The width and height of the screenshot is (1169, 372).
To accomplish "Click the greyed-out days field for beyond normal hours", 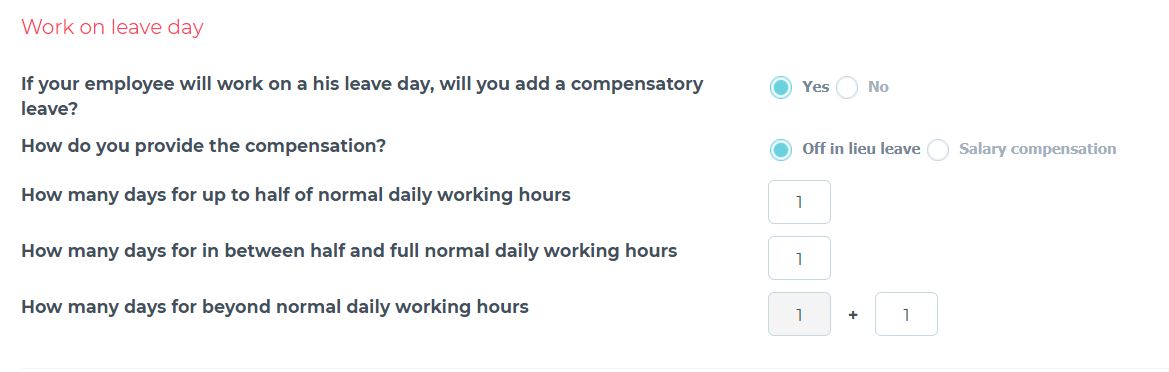I will click(x=799, y=314).
